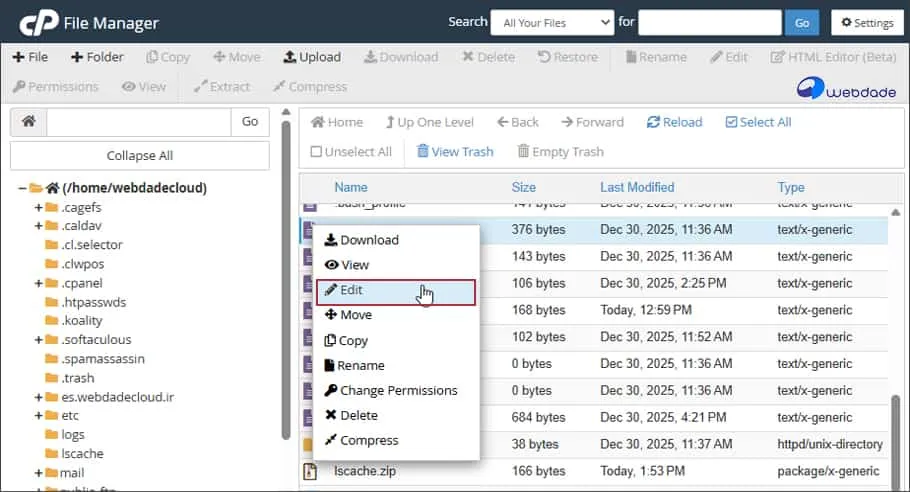910x492 pixels.
Task: Click the Delete toolbar button
Action: tap(488, 57)
